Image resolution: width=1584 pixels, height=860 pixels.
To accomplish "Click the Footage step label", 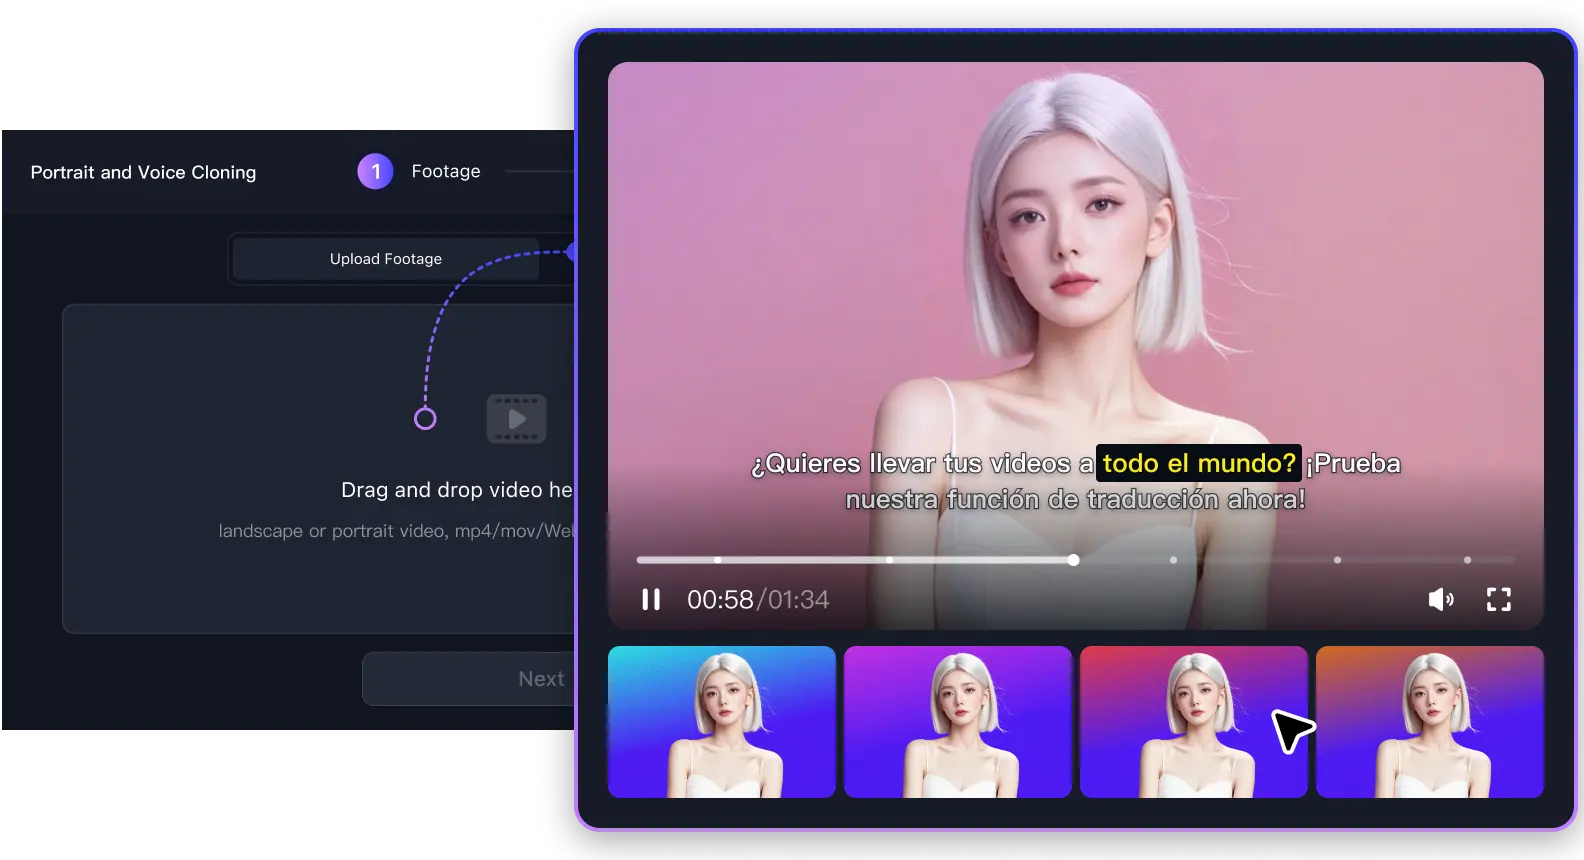I will tap(446, 172).
